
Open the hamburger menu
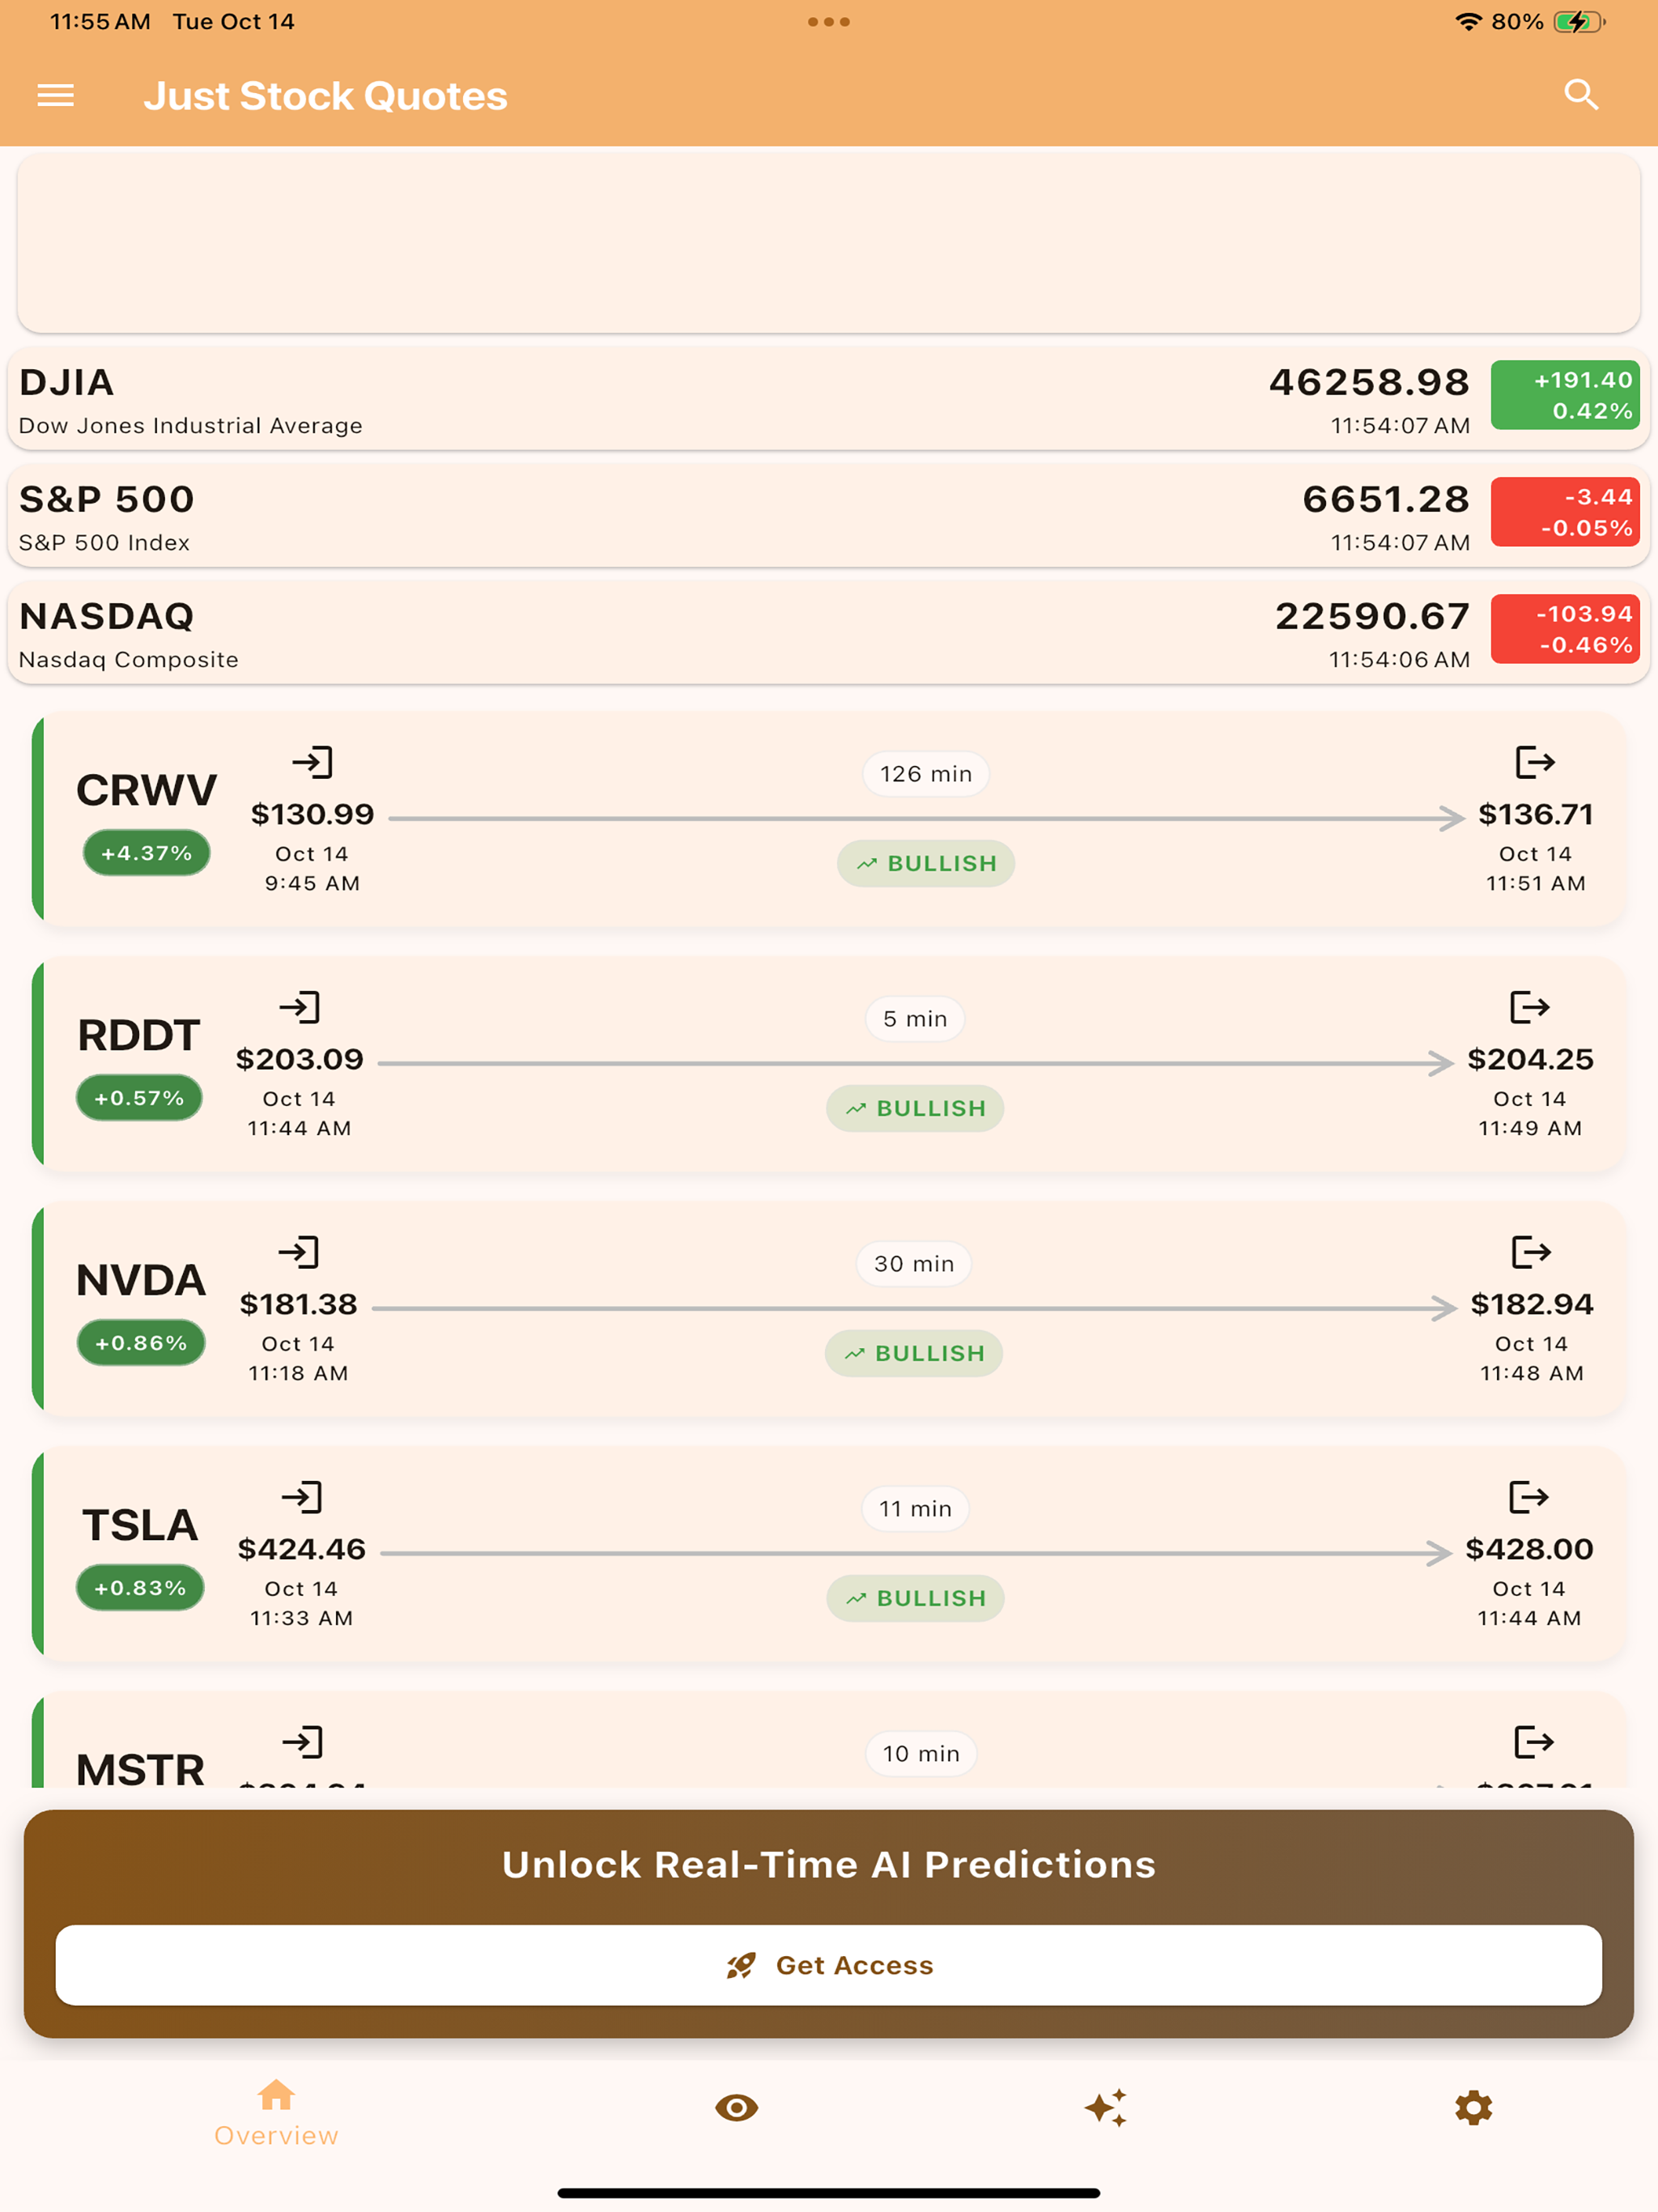point(56,95)
